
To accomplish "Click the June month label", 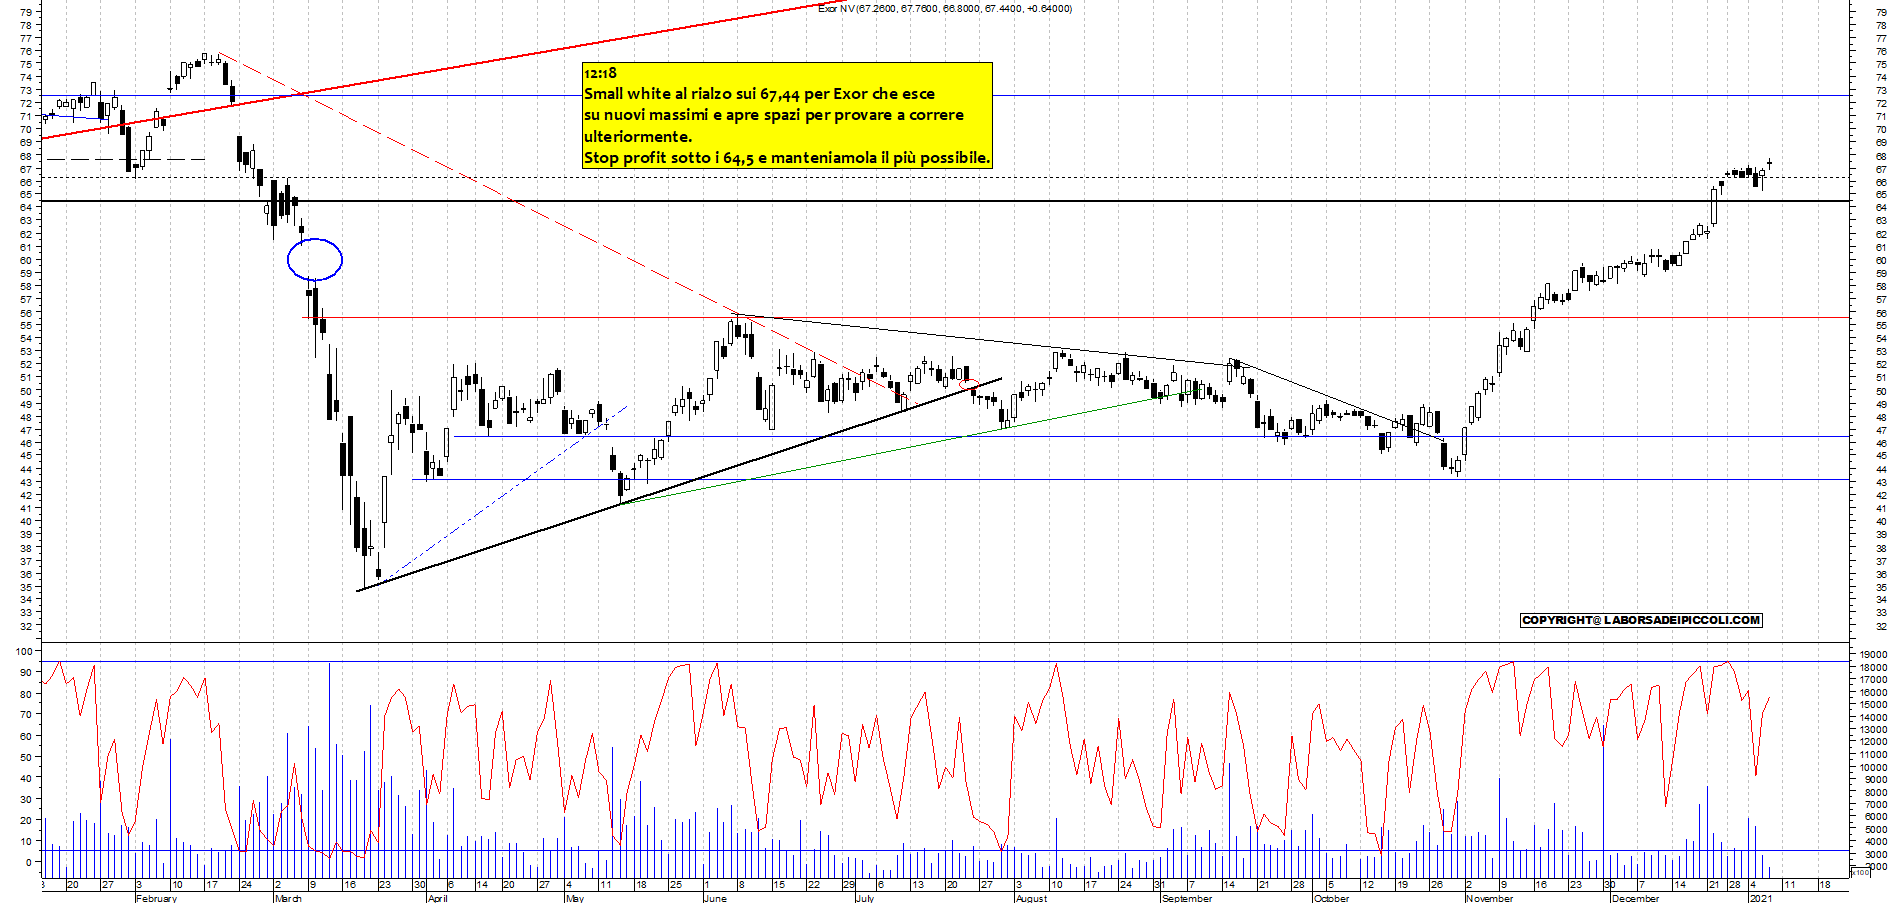I will (x=715, y=898).
